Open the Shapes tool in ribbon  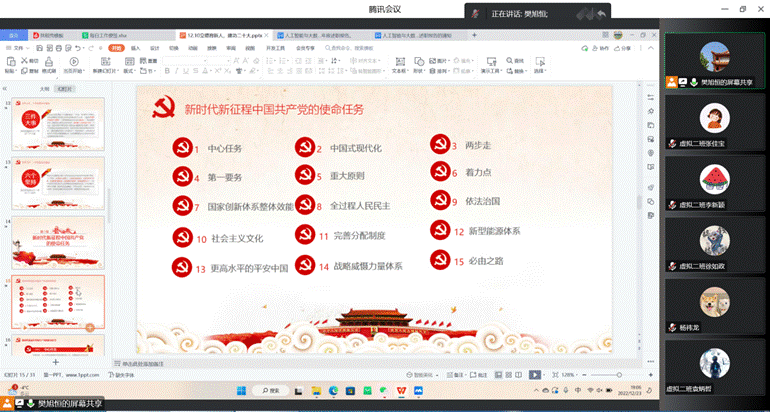click(420, 63)
